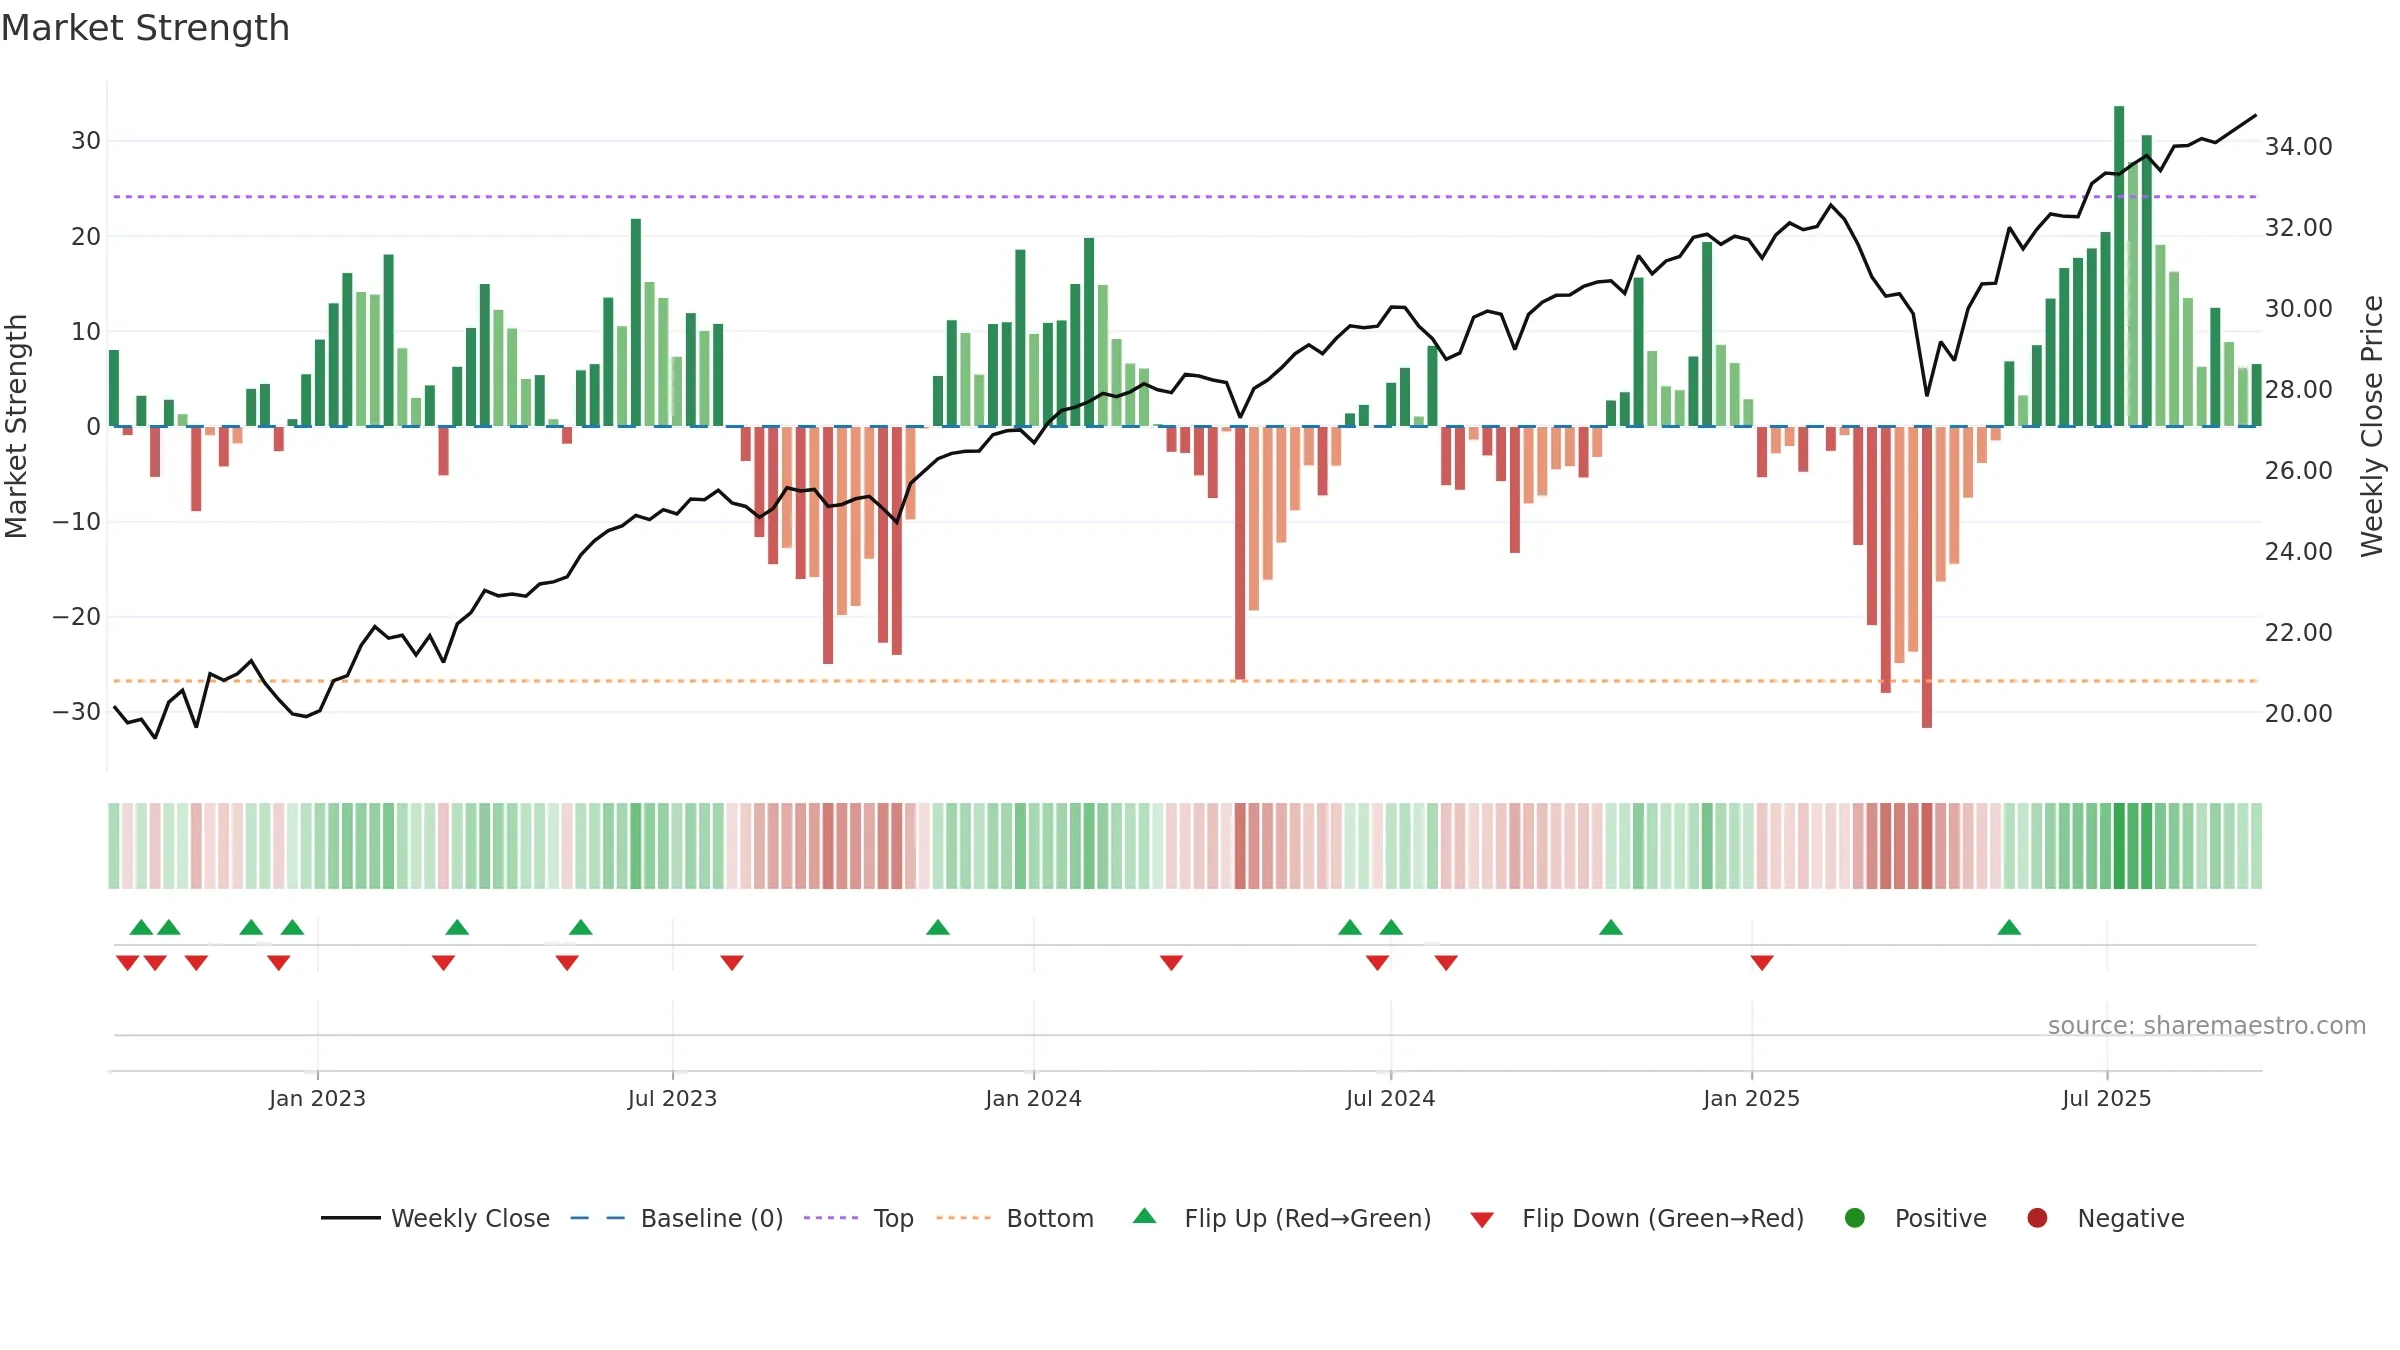The image size is (2400, 1350).
Task: Click the red flip-down triangle just after Jan 2025
Action: coord(1762,963)
